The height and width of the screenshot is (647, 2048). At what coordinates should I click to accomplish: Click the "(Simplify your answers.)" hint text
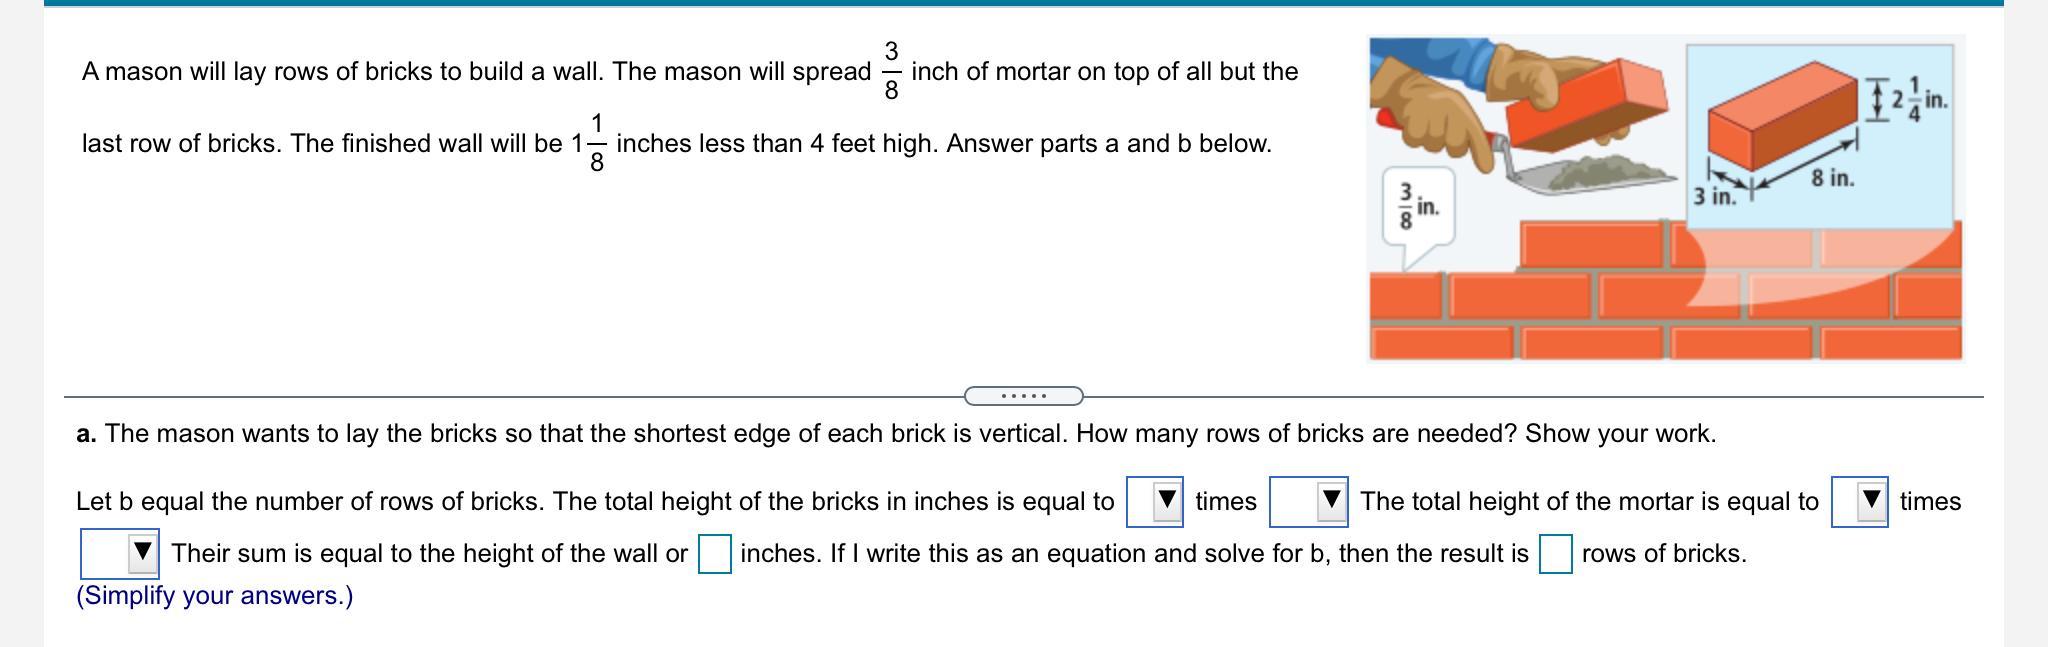(215, 596)
